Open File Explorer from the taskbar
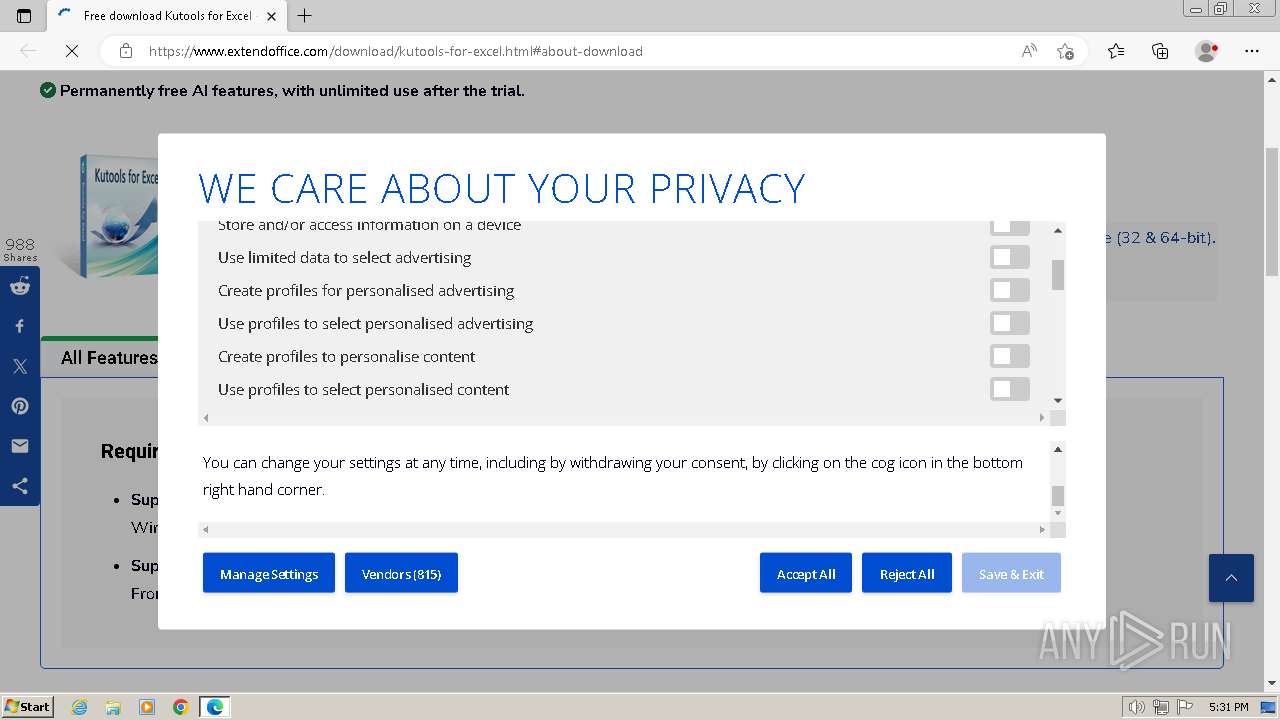Image resolution: width=1280 pixels, height=720 pixels. tap(113, 707)
